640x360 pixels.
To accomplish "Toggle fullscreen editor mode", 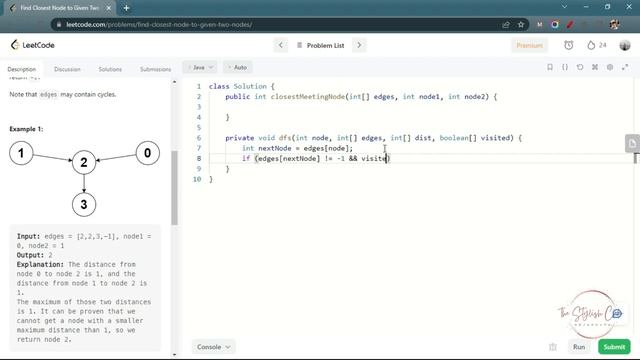I will point(625,67).
